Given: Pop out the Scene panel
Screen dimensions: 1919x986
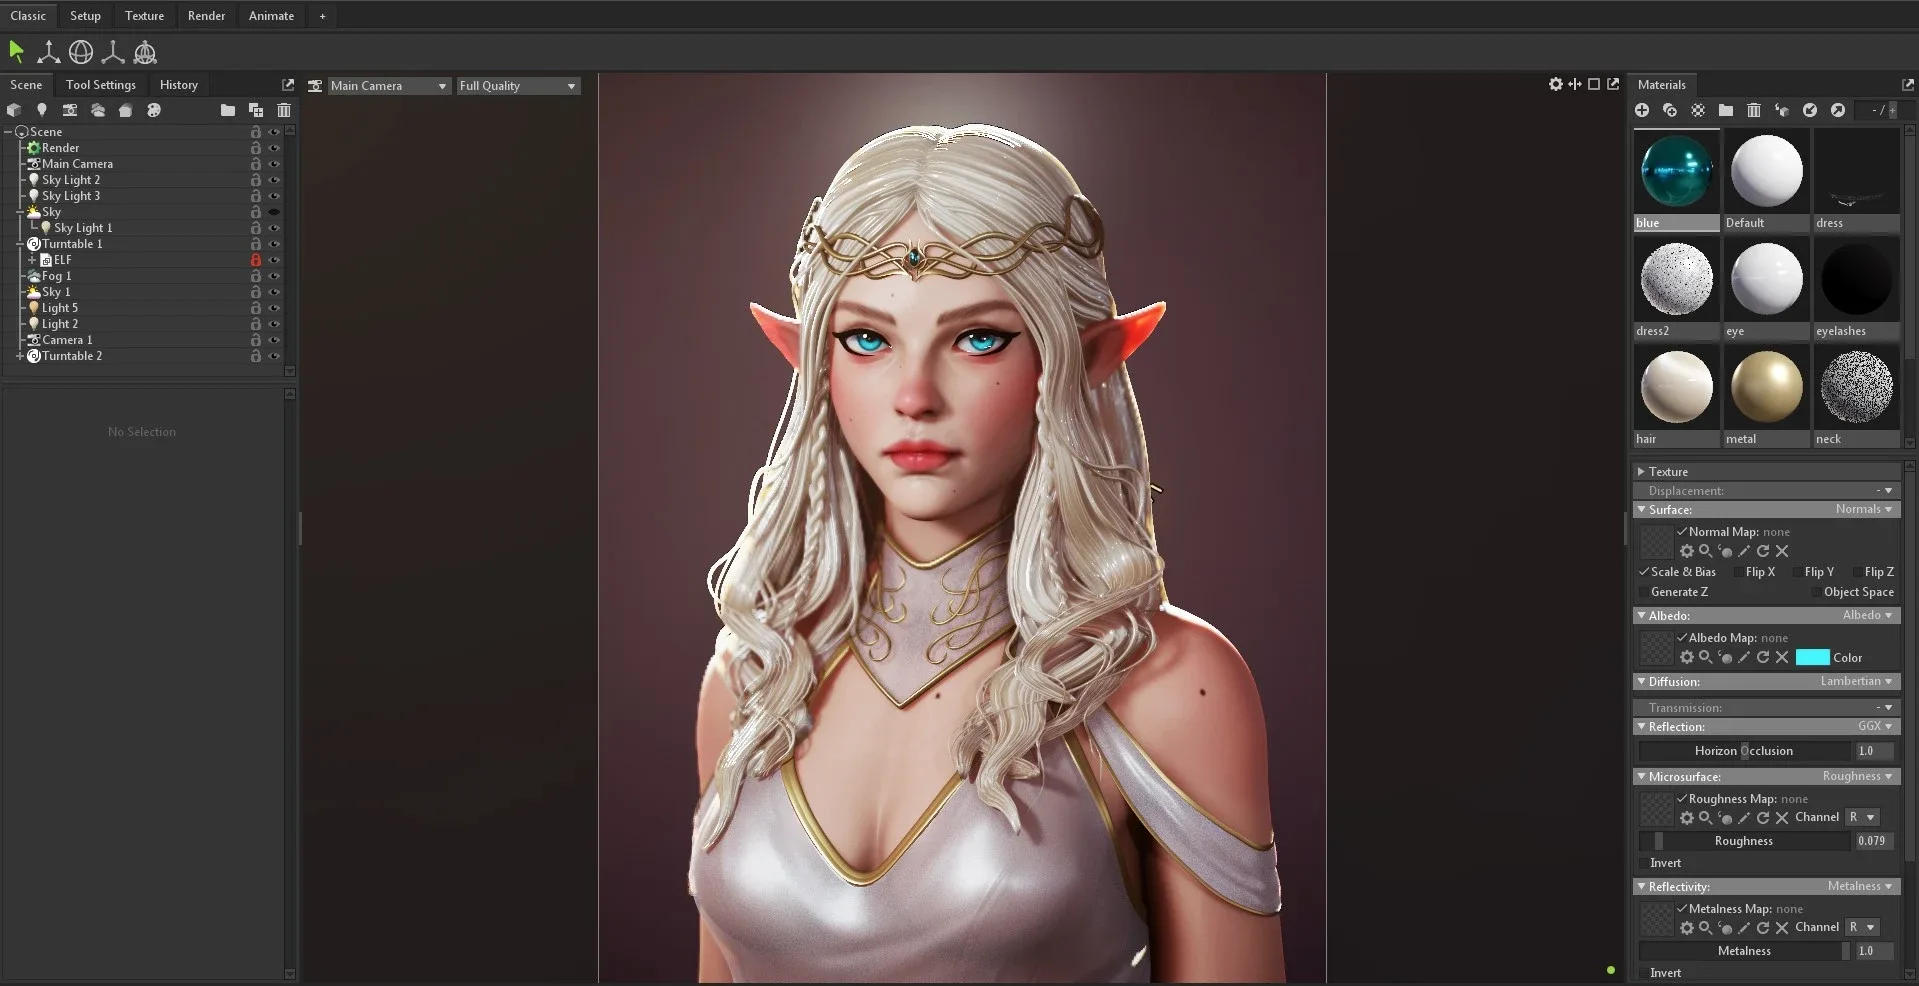Looking at the screenshot, I should (x=288, y=85).
